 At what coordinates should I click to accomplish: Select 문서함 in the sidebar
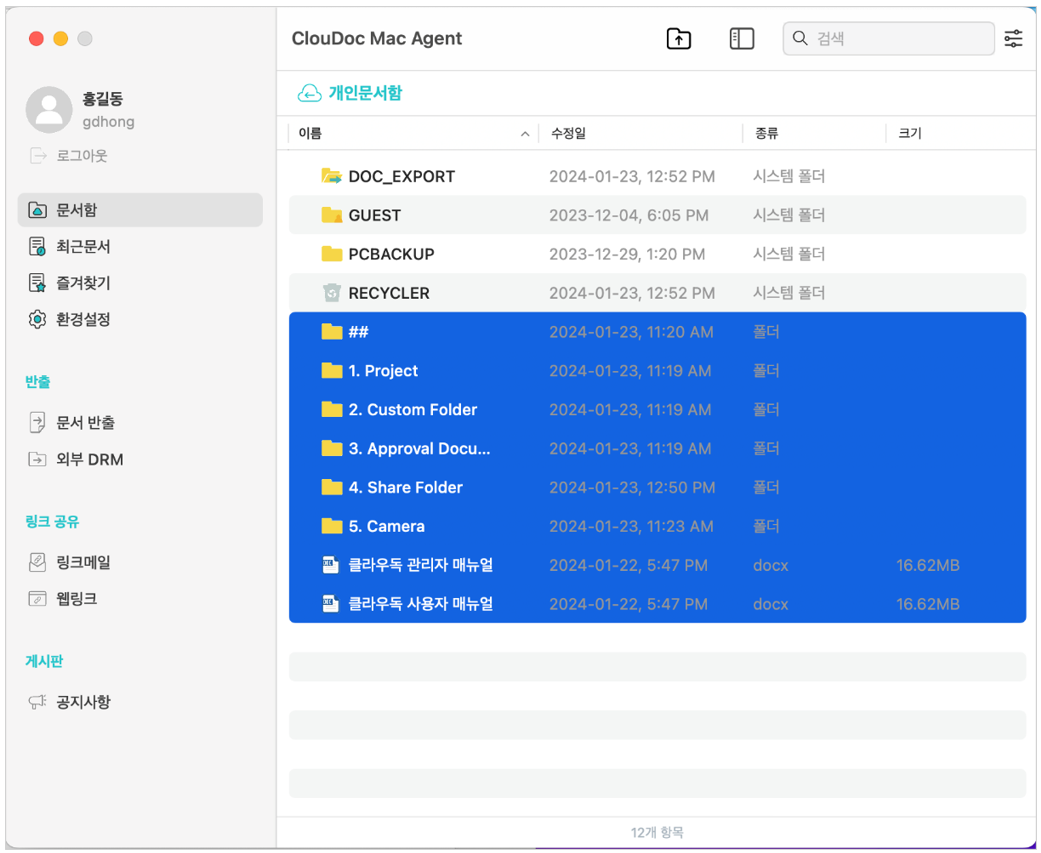[140, 210]
